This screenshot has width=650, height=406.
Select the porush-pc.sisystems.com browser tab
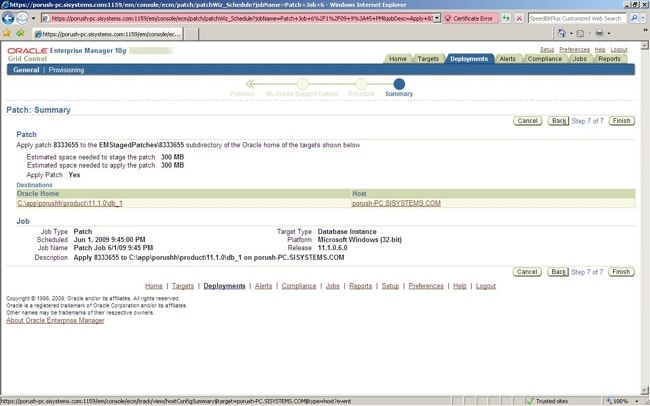pos(107,34)
